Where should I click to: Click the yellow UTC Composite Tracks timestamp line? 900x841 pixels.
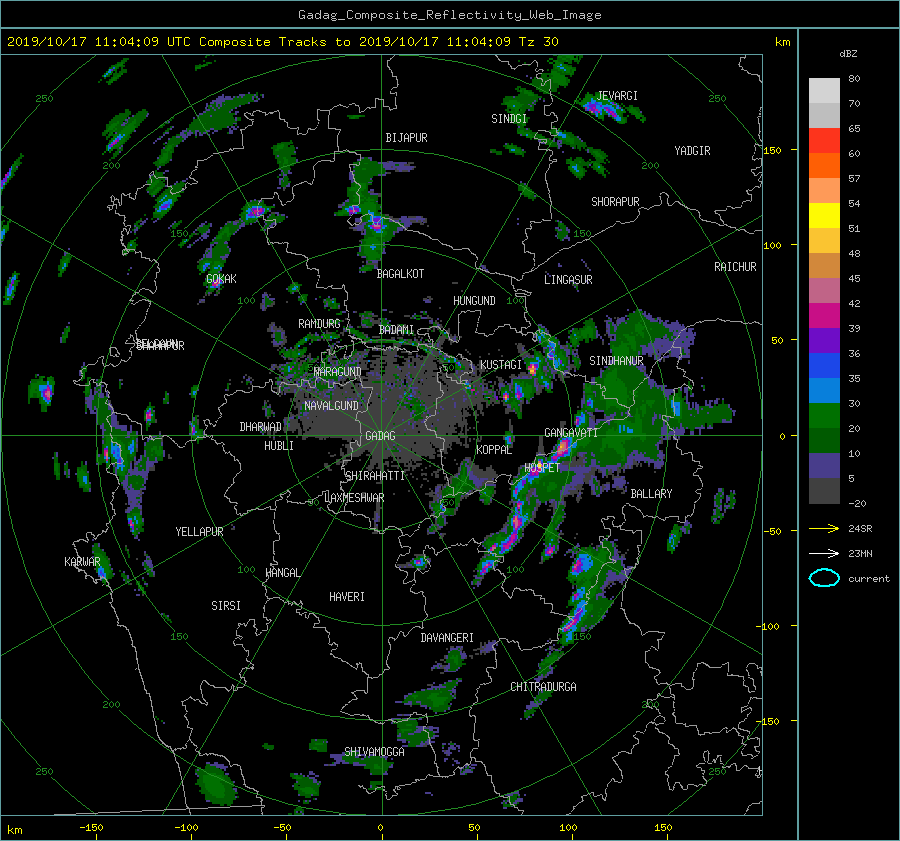click(x=282, y=41)
